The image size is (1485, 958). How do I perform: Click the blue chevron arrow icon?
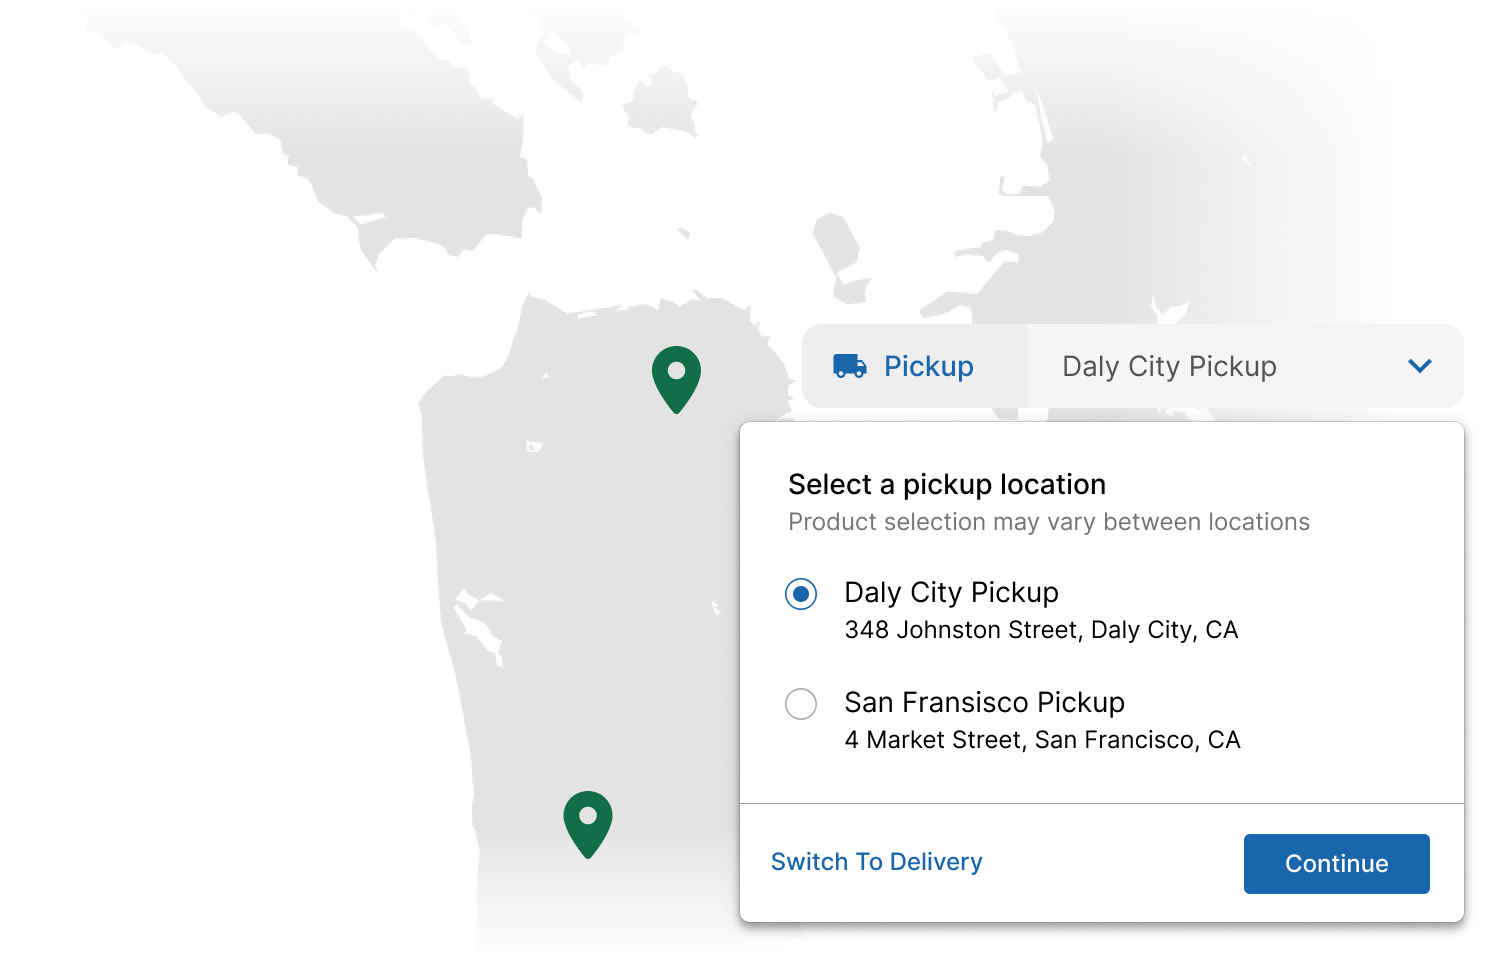click(x=1420, y=366)
